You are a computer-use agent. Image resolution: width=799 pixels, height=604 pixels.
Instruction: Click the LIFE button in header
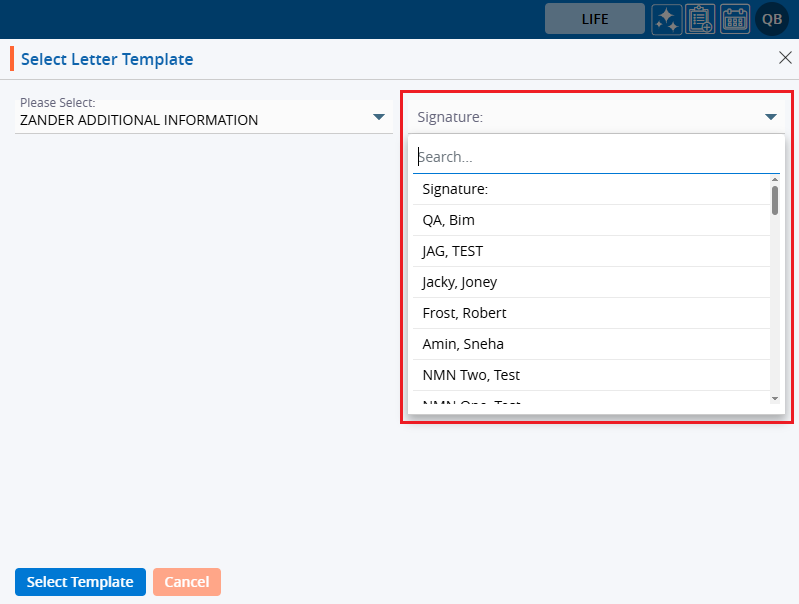(x=594, y=19)
